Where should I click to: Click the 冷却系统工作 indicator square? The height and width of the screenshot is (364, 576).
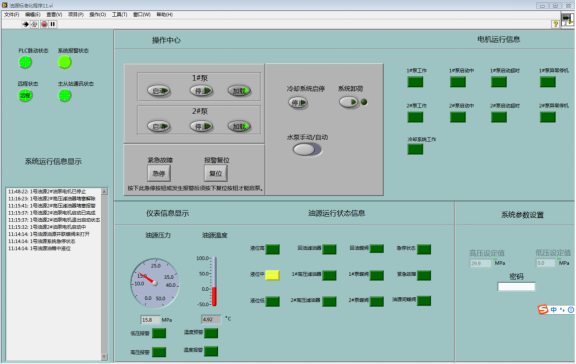coord(415,149)
